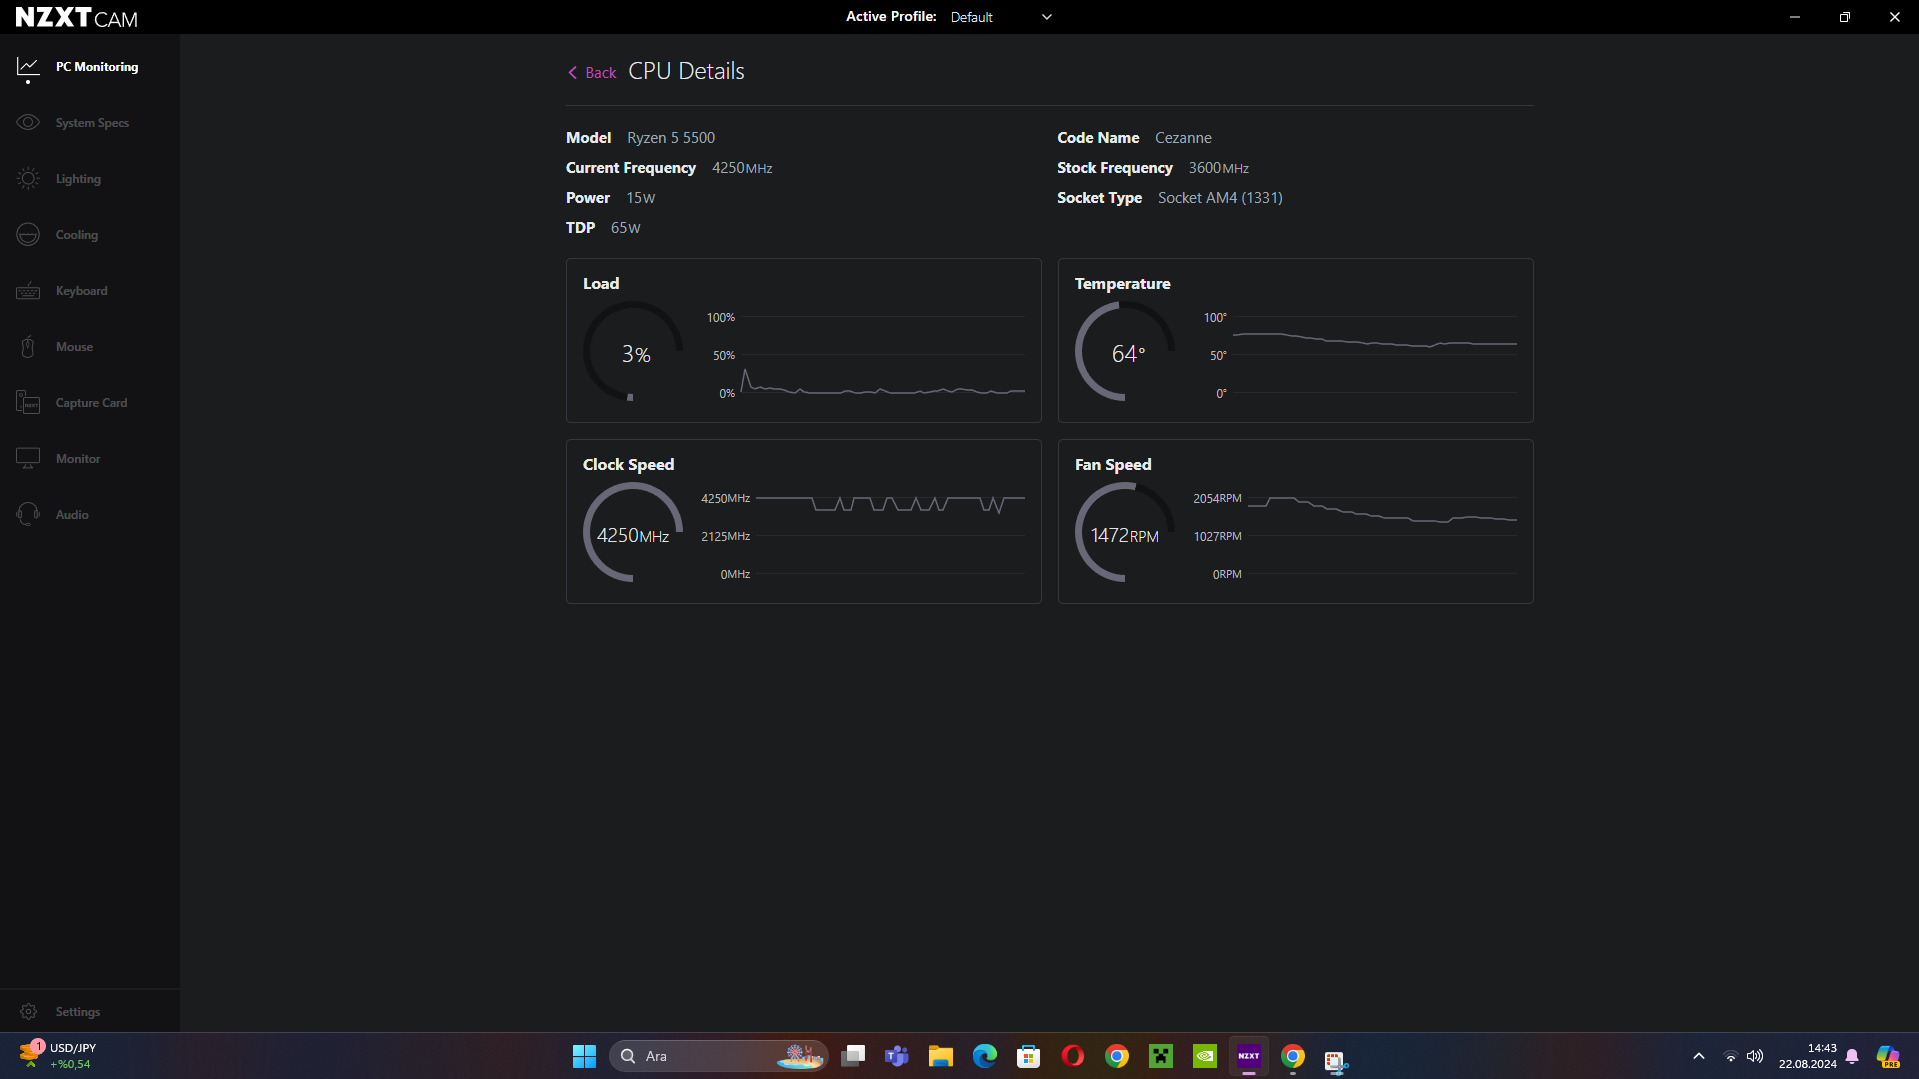Screen dimensions: 1919x1079
Task: Click the NZXT CAM taskbar icon
Action: (x=1249, y=1056)
